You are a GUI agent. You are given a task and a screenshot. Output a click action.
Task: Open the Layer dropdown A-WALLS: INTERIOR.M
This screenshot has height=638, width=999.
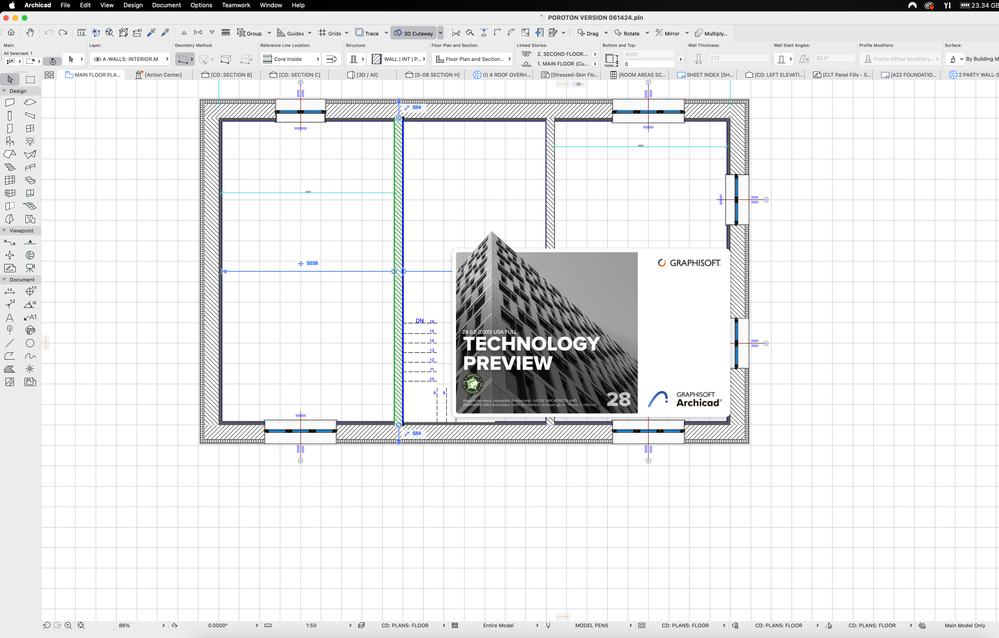pyautogui.click(x=131, y=59)
